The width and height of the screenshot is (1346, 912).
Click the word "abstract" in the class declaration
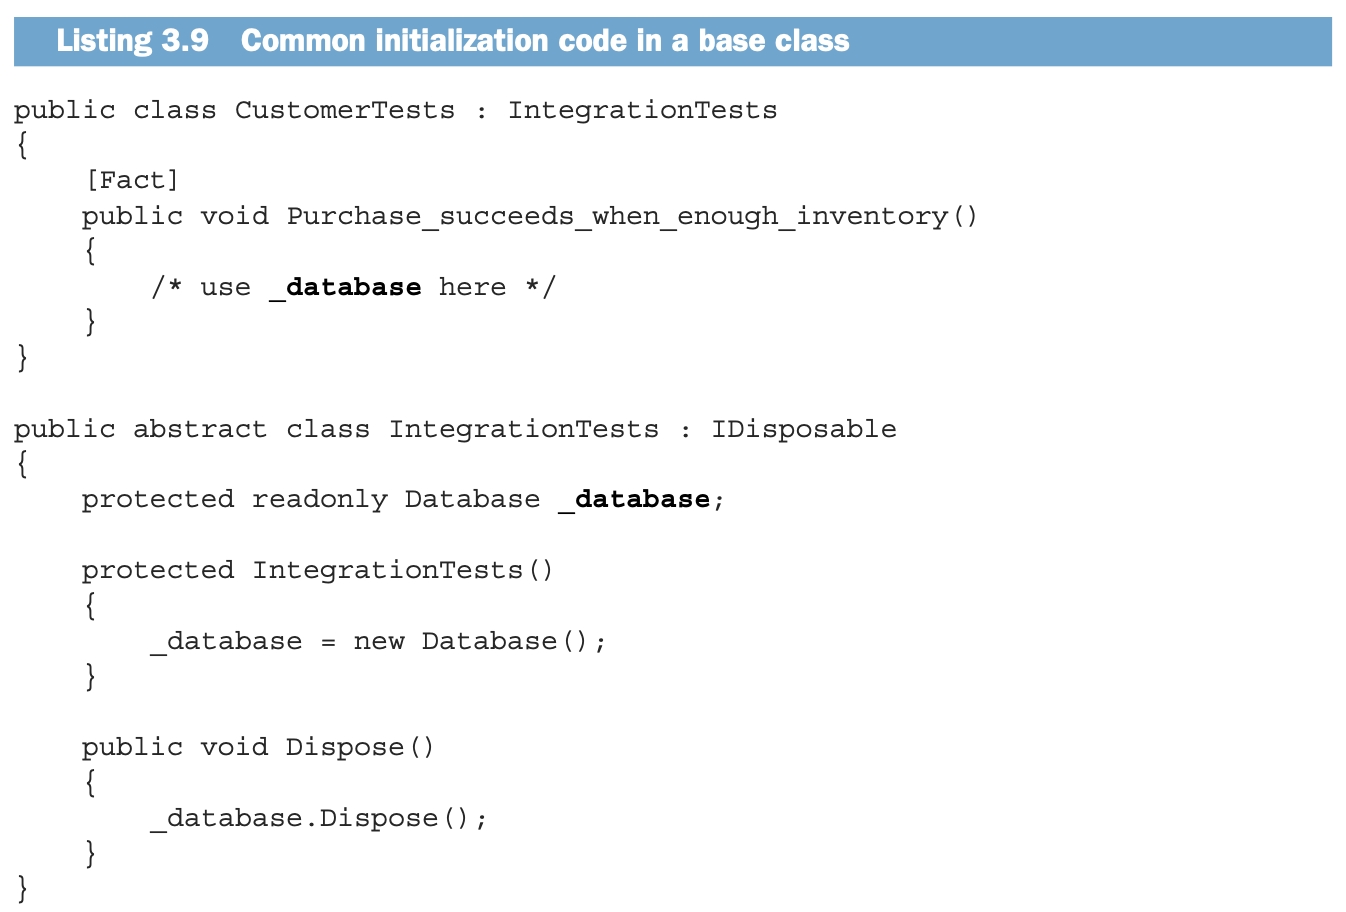click(x=200, y=429)
